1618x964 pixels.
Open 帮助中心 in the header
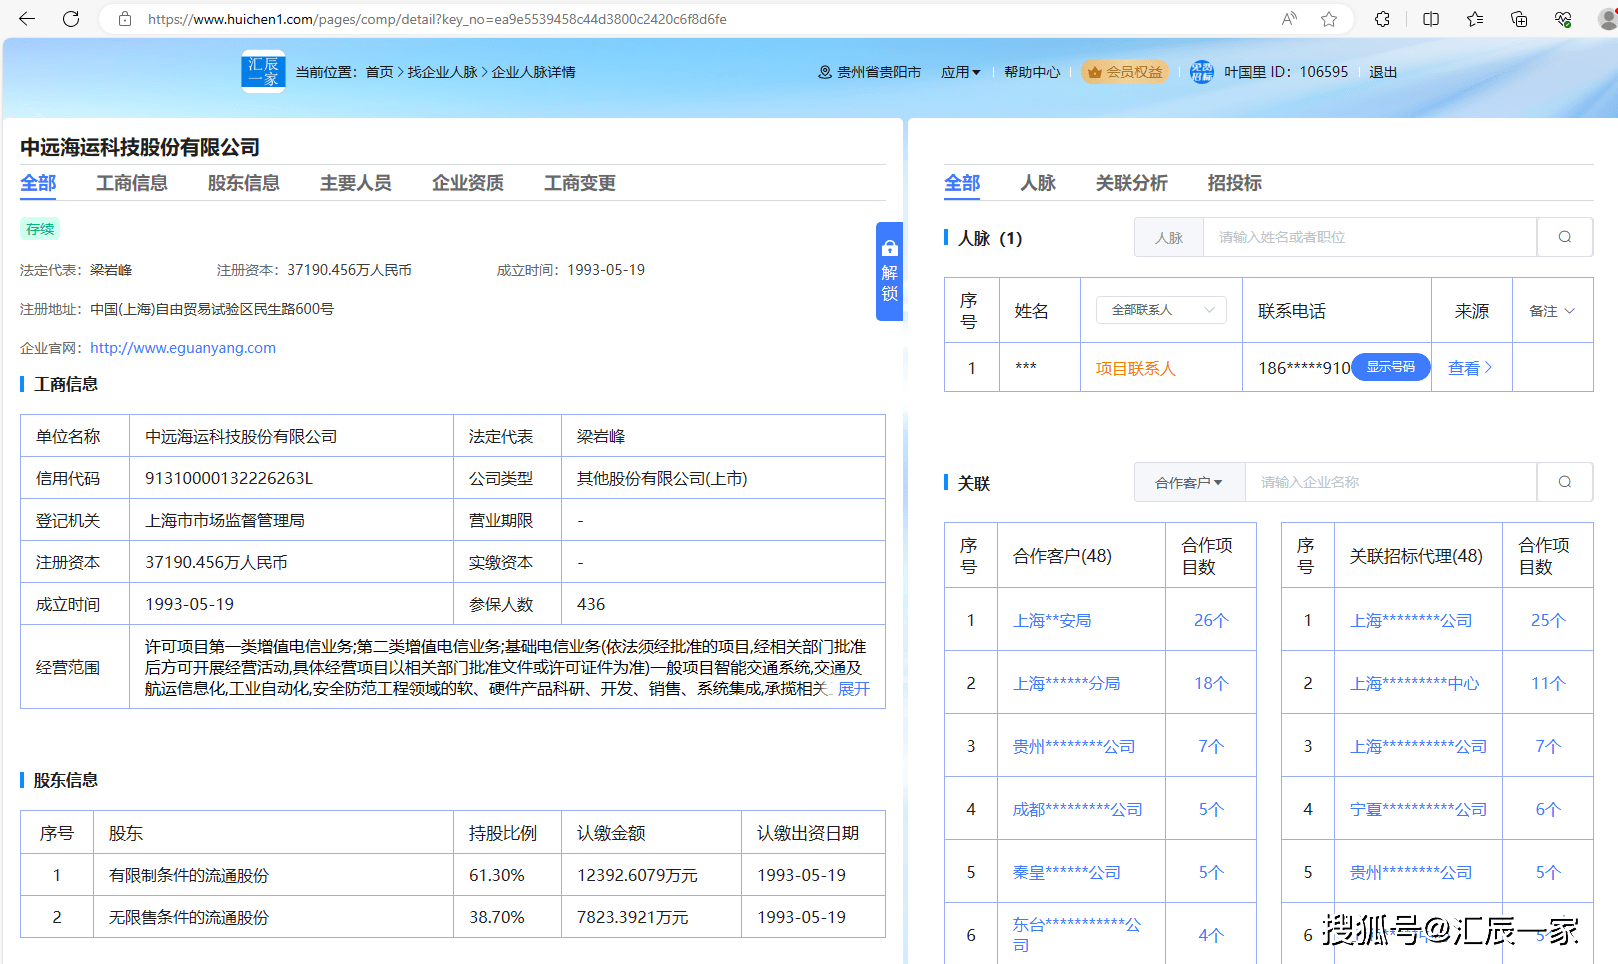1032,72
